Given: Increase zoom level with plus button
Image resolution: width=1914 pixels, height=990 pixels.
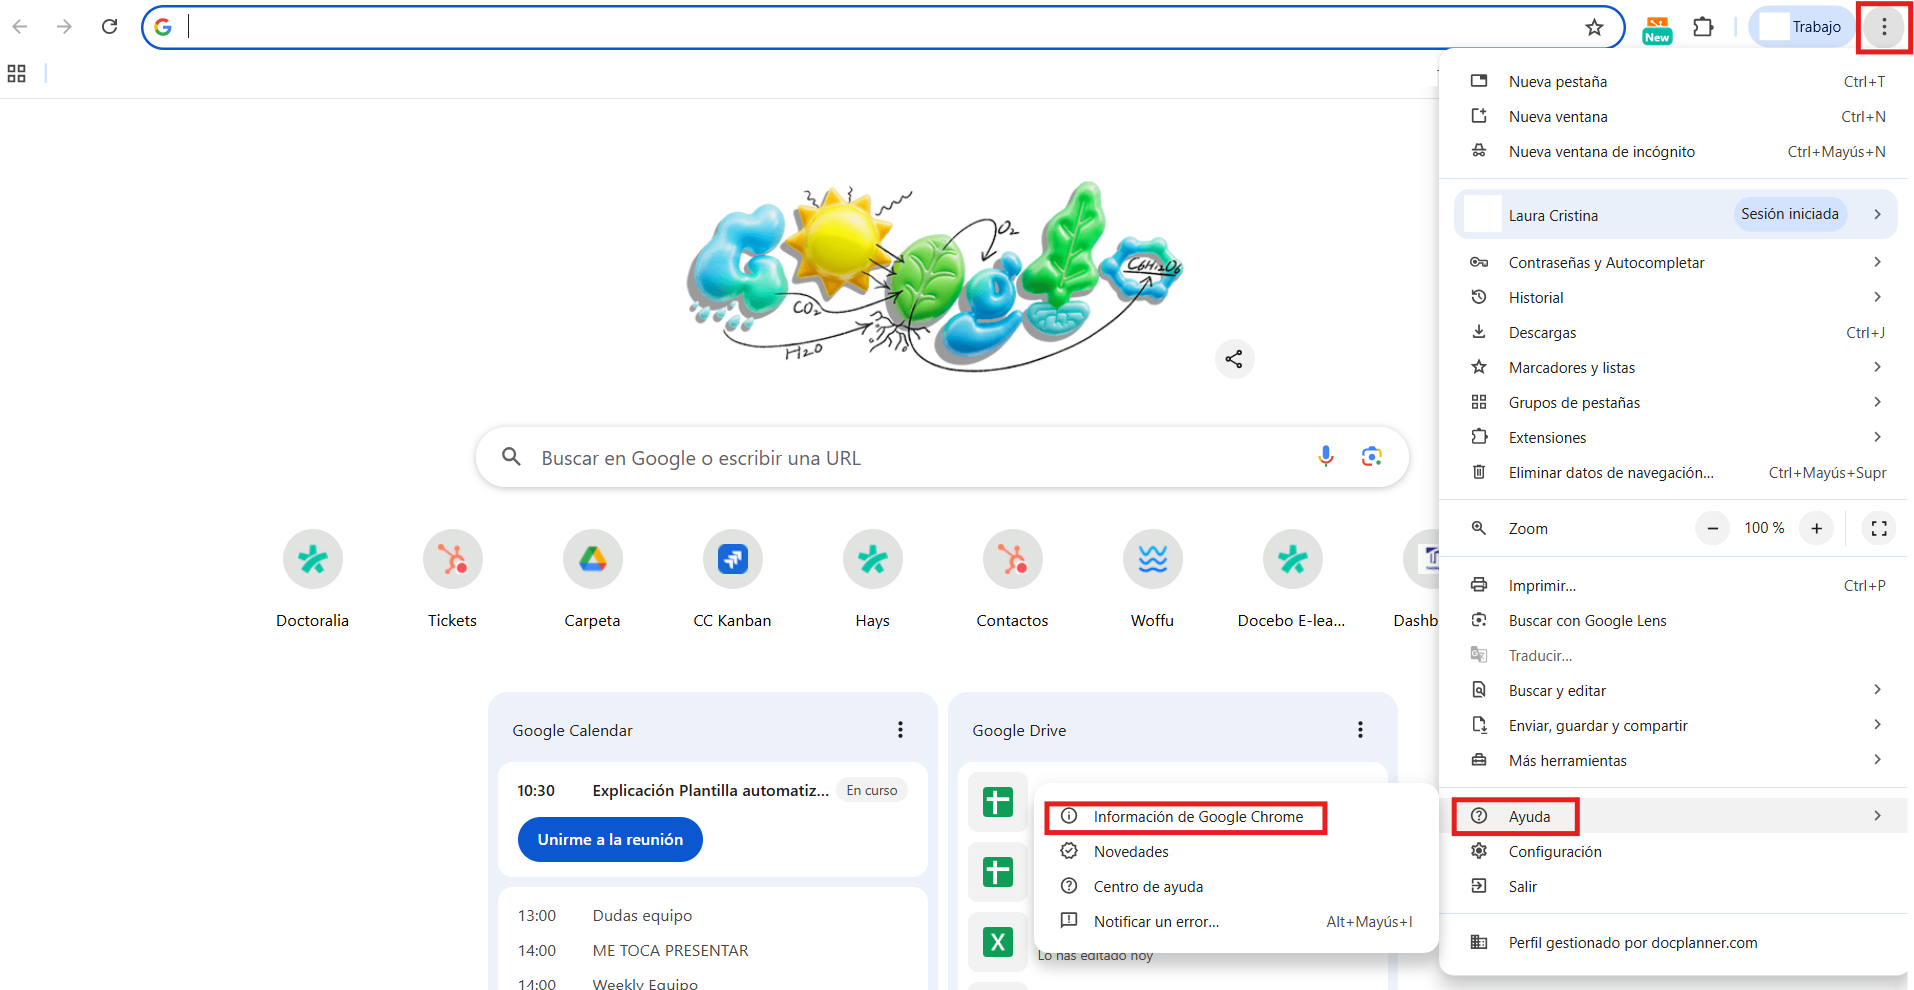Looking at the screenshot, I should pyautogui.click(x=1816, y=528).
